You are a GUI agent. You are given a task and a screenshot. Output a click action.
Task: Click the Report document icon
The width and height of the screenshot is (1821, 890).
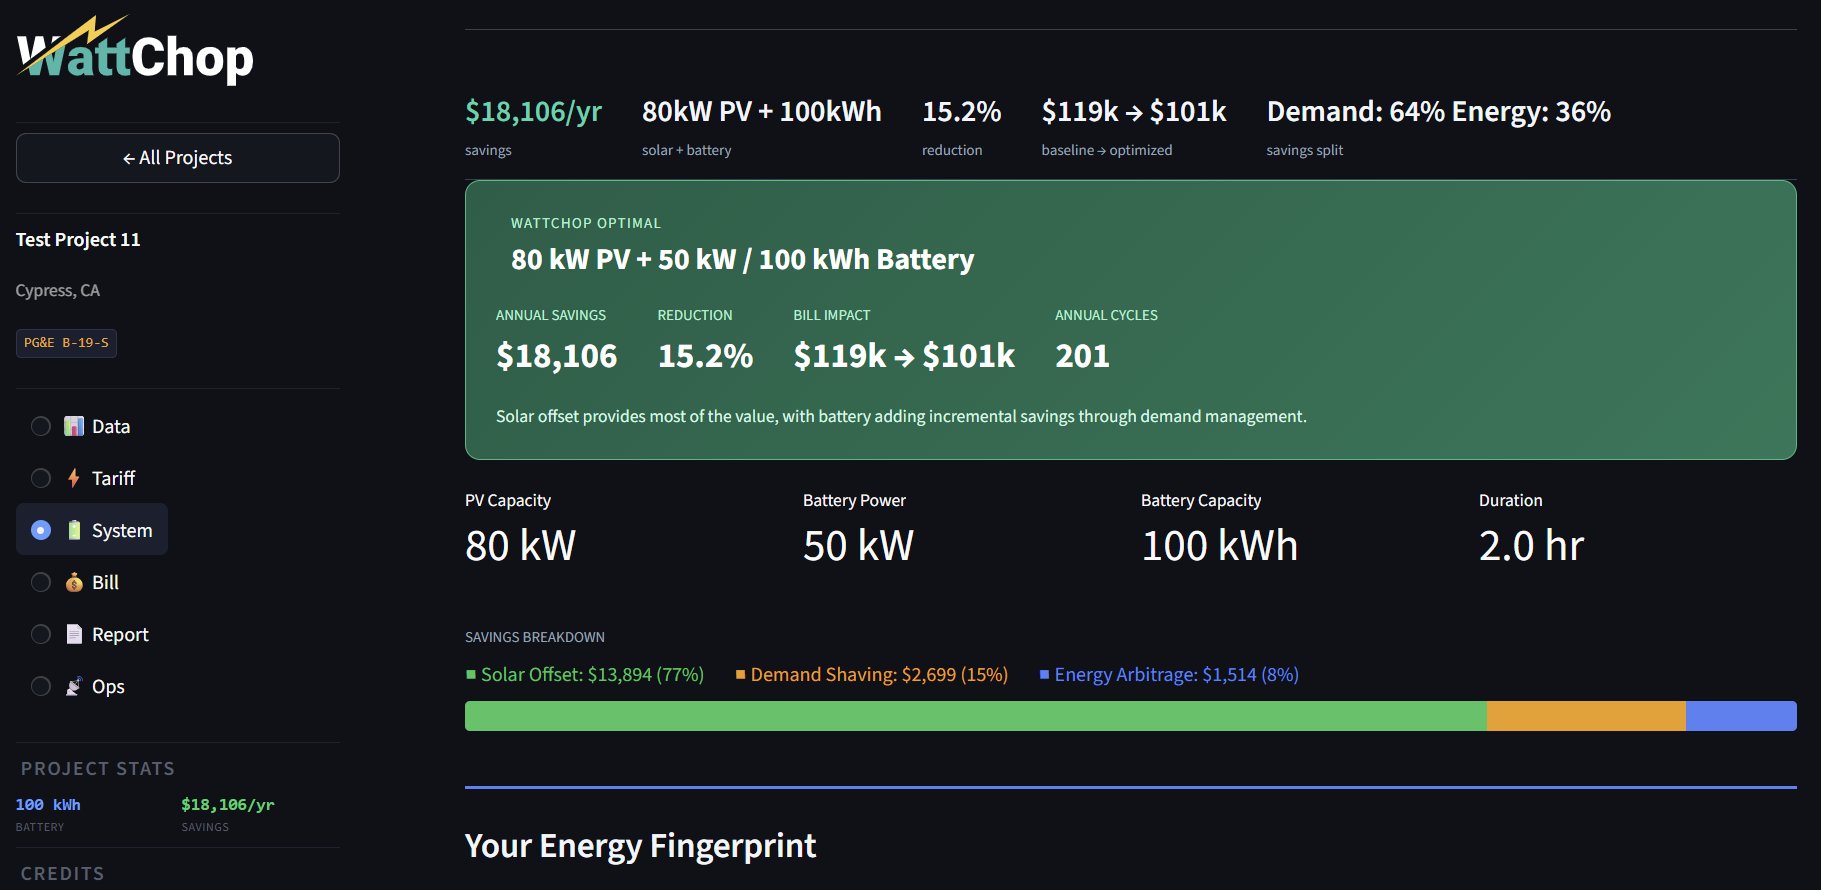pos(74,634)
